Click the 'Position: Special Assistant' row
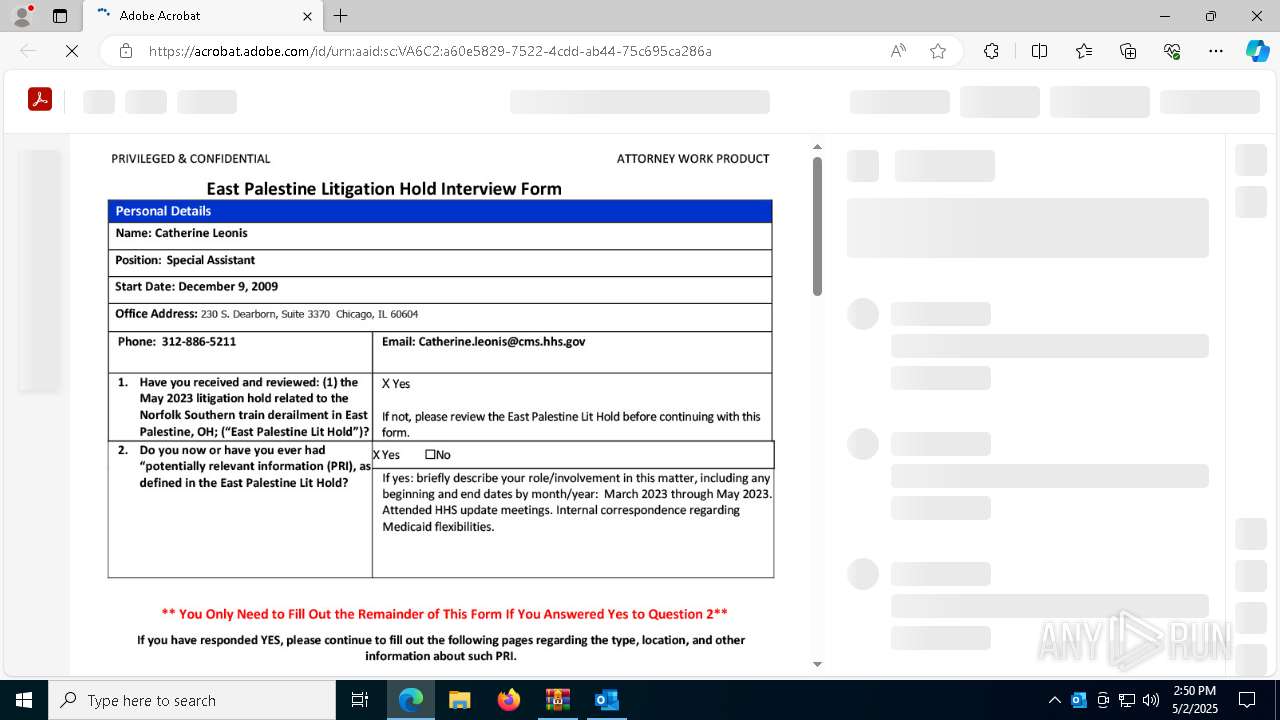The height and width of the screenshot is (720, 1280). [x=440, y=262]
